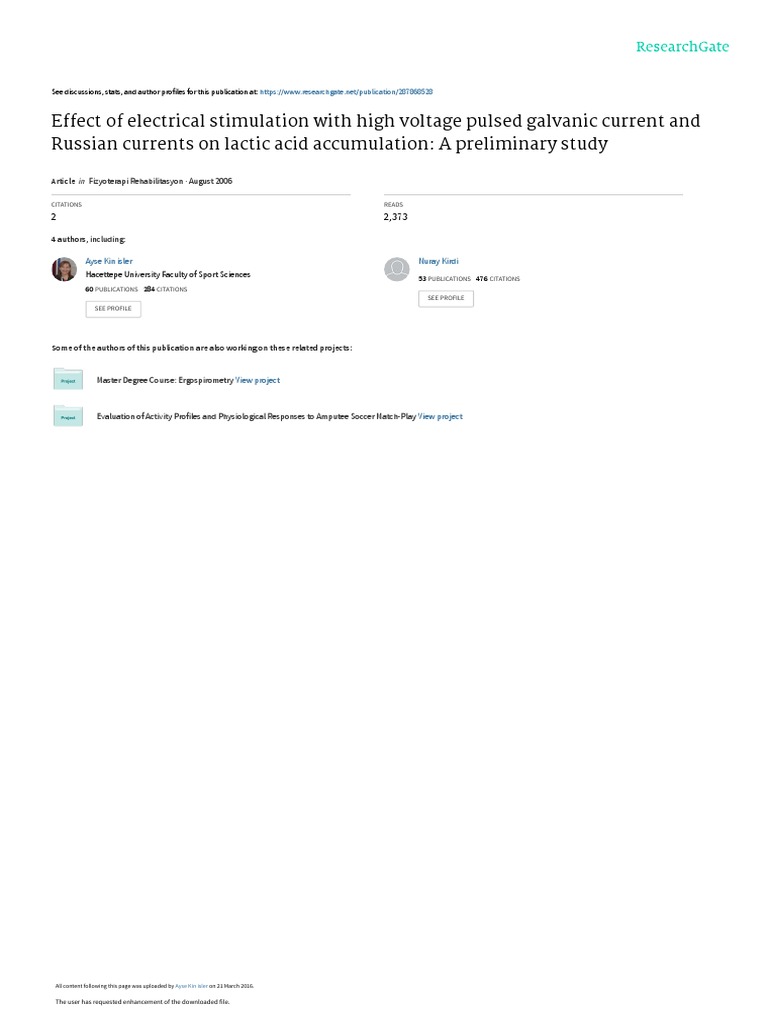Click the Master Degree Course project title

point(165,380)
